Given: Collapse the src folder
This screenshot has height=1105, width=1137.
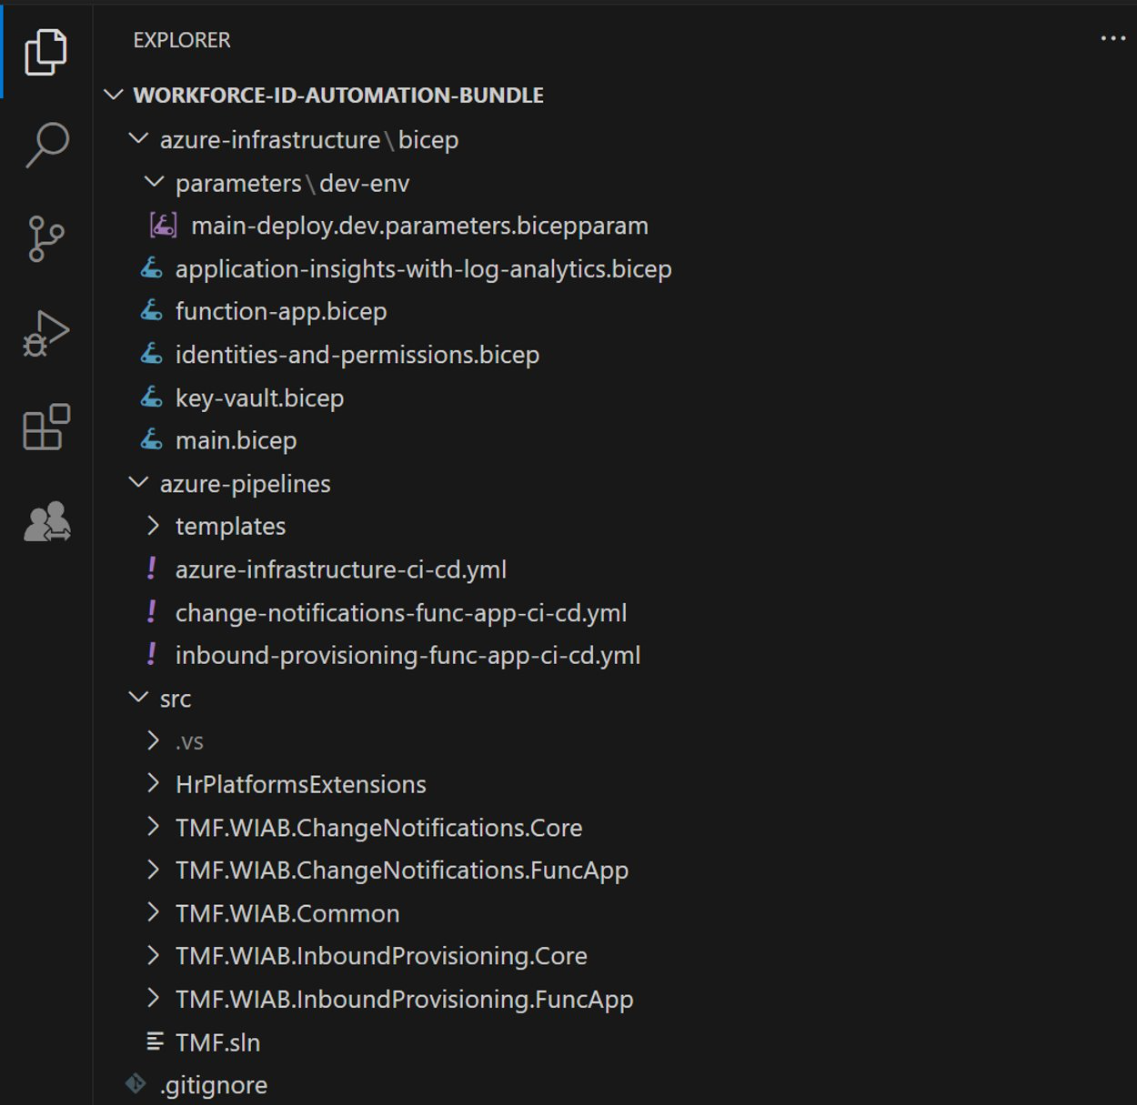Looking at the screenshot, I should coord(139,698).
